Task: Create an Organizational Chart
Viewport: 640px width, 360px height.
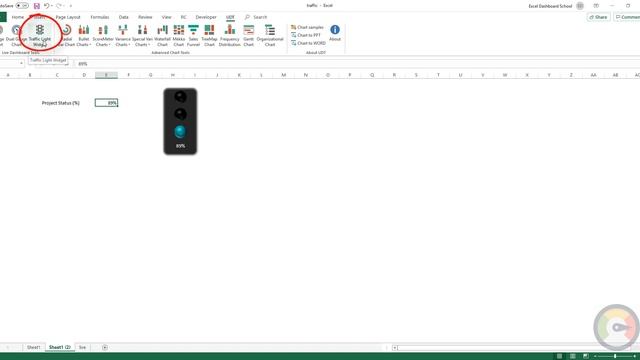Action: [x=270, y=35]
